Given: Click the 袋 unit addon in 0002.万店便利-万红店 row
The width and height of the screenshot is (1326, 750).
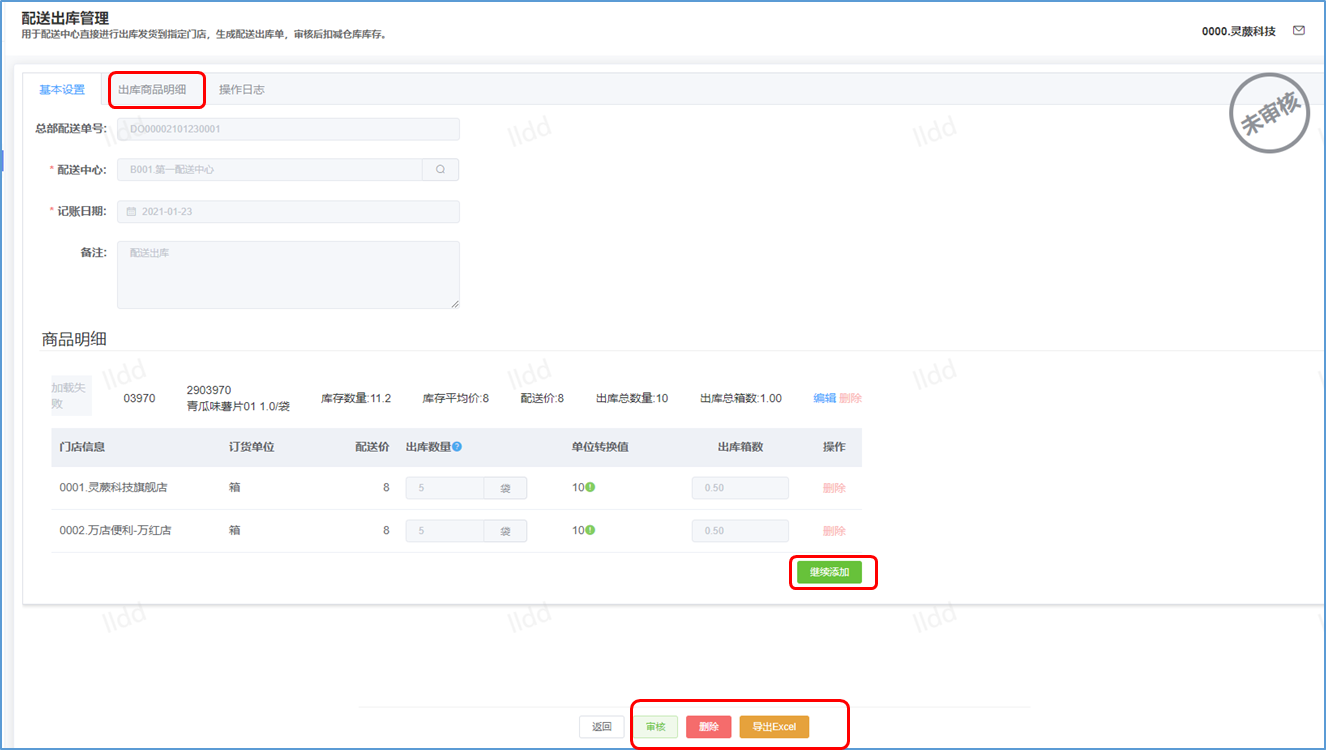Looking at the screenshot, I should (x=506, y=530).
